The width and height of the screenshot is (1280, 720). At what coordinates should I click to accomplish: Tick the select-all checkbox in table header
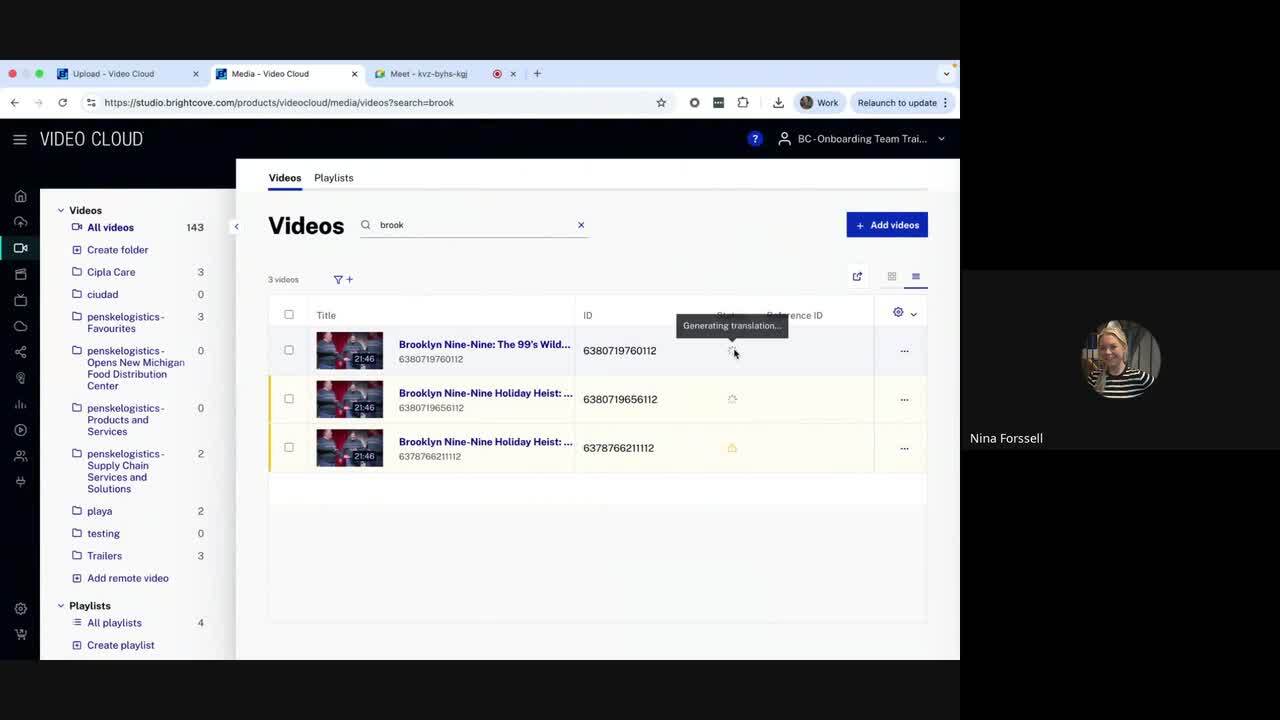click(289, 315)
